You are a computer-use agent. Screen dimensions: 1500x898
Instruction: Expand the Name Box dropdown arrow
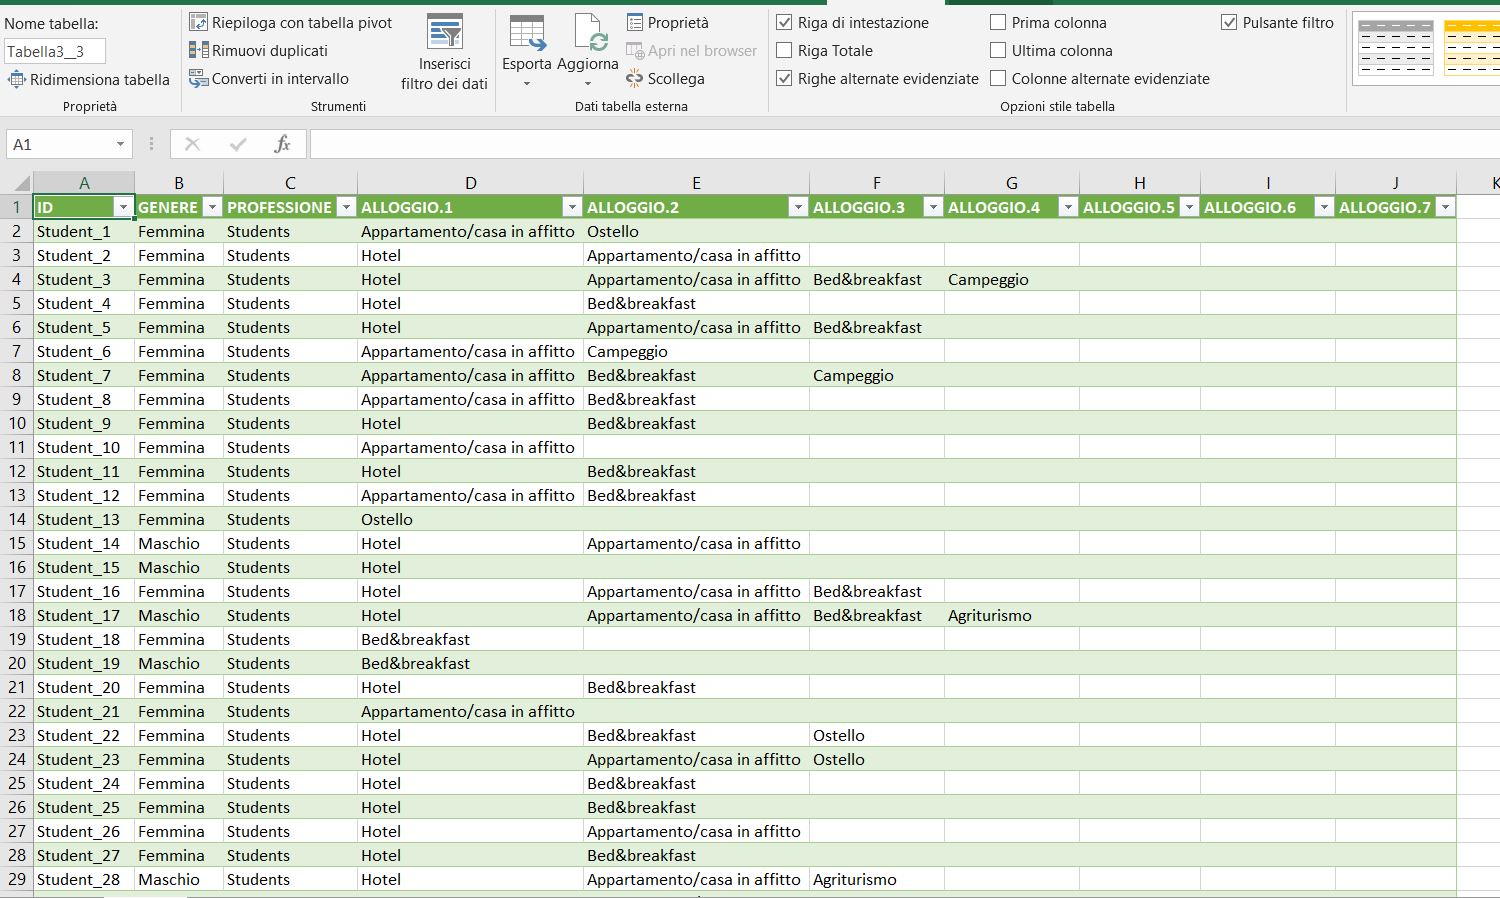coord(120,144)
